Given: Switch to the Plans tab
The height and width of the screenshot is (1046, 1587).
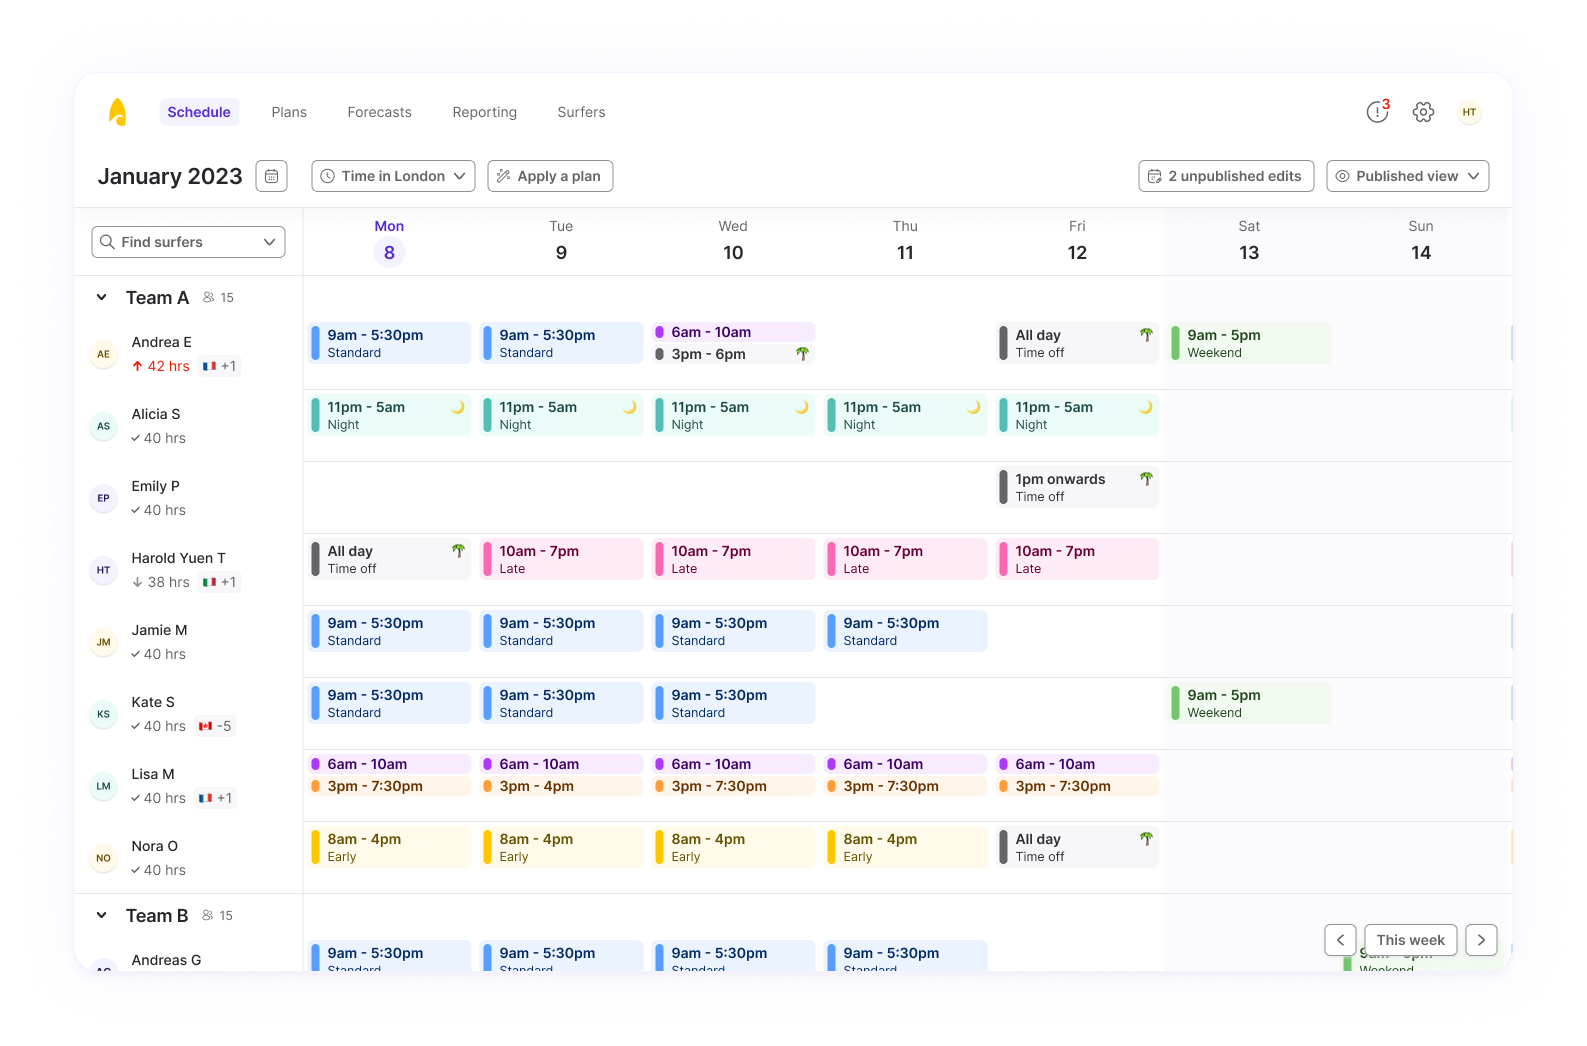Looking at the screenshot, I should (x=289, y=112).
